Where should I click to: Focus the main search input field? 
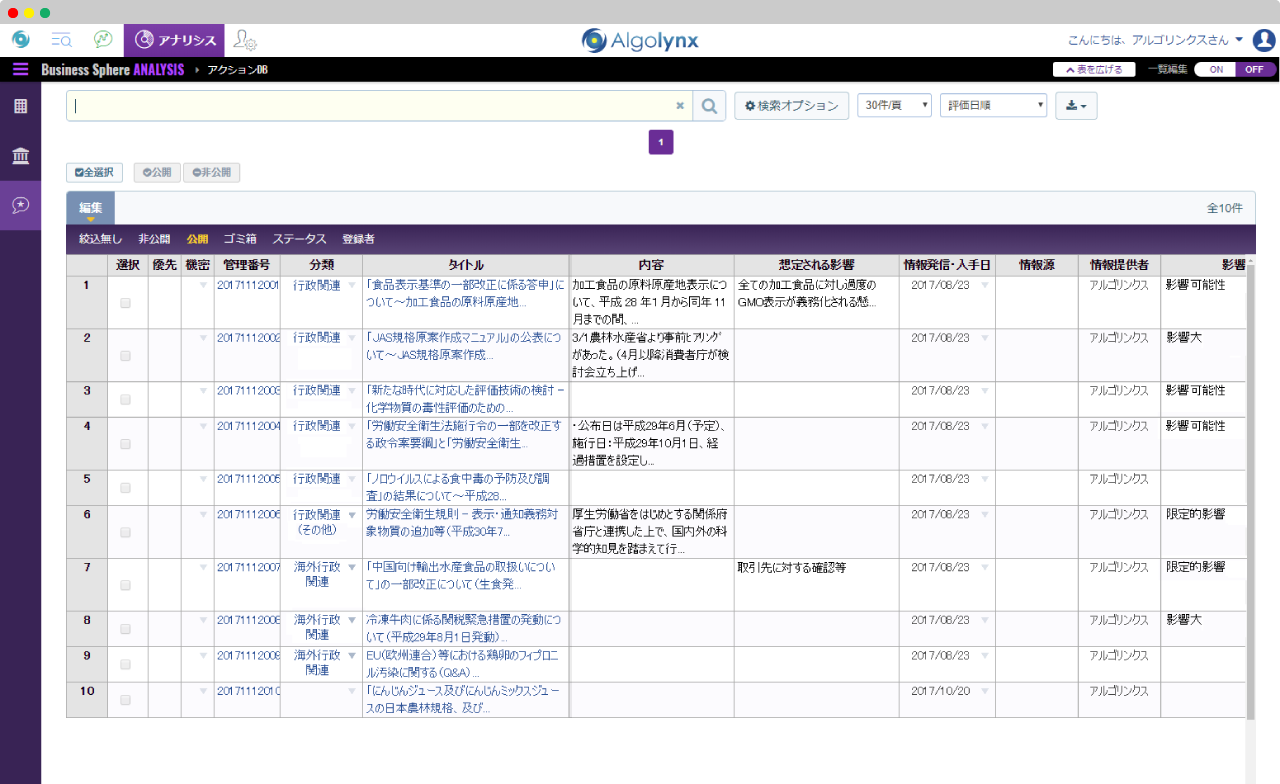tap(370, 106)
